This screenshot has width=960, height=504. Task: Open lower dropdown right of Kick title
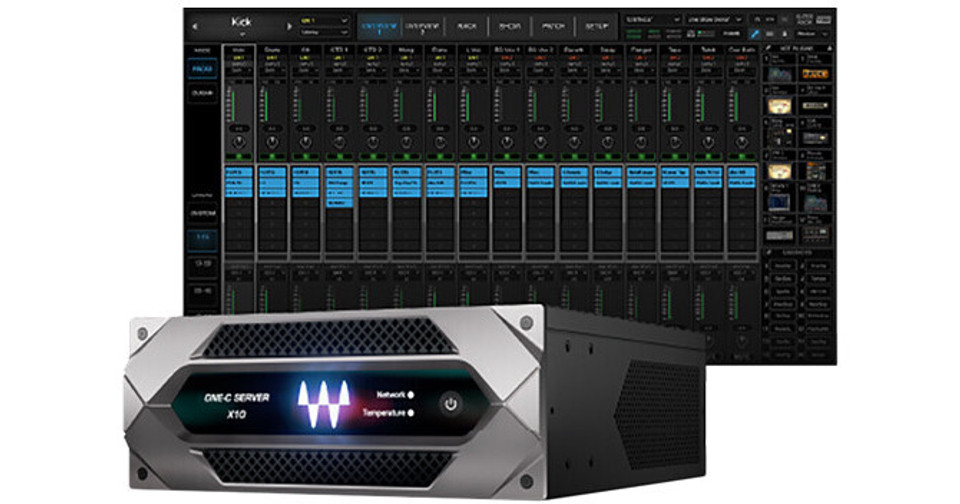tap(324, 32)
